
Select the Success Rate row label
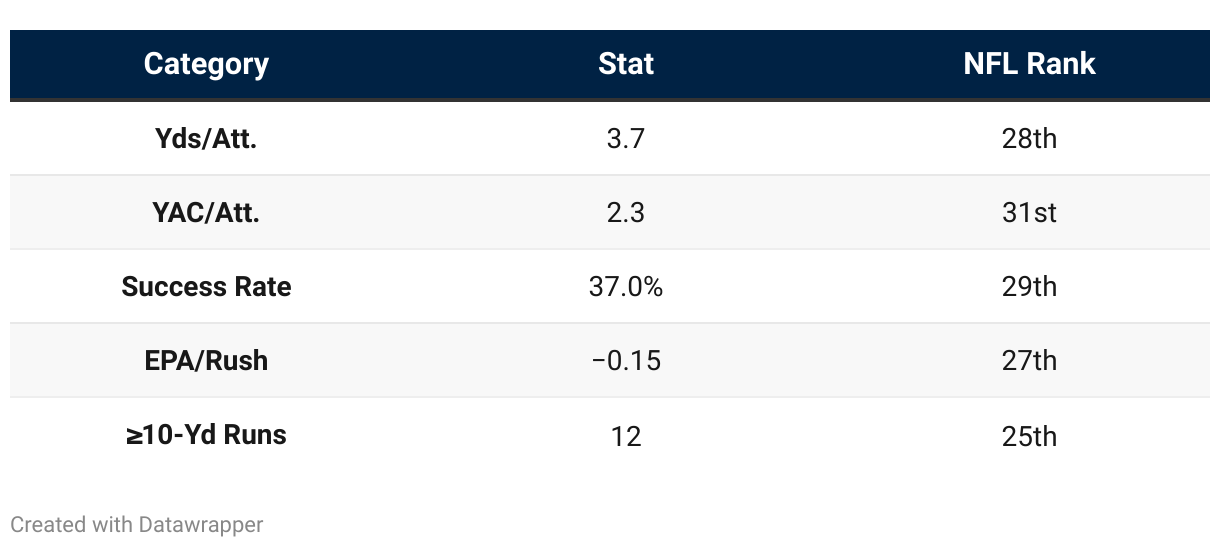point(206,287)
